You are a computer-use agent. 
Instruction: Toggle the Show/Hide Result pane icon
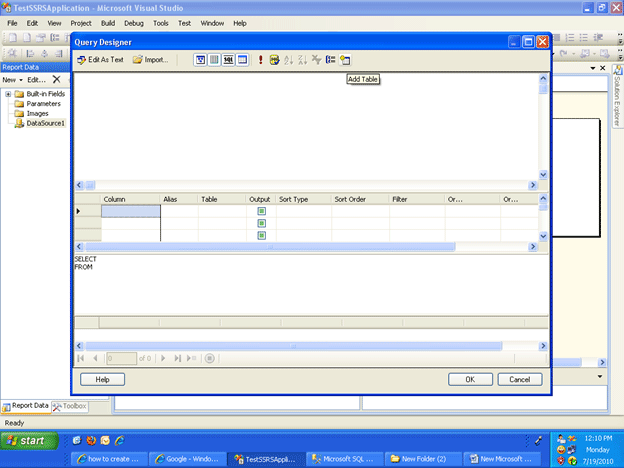(x=242, y=60)
